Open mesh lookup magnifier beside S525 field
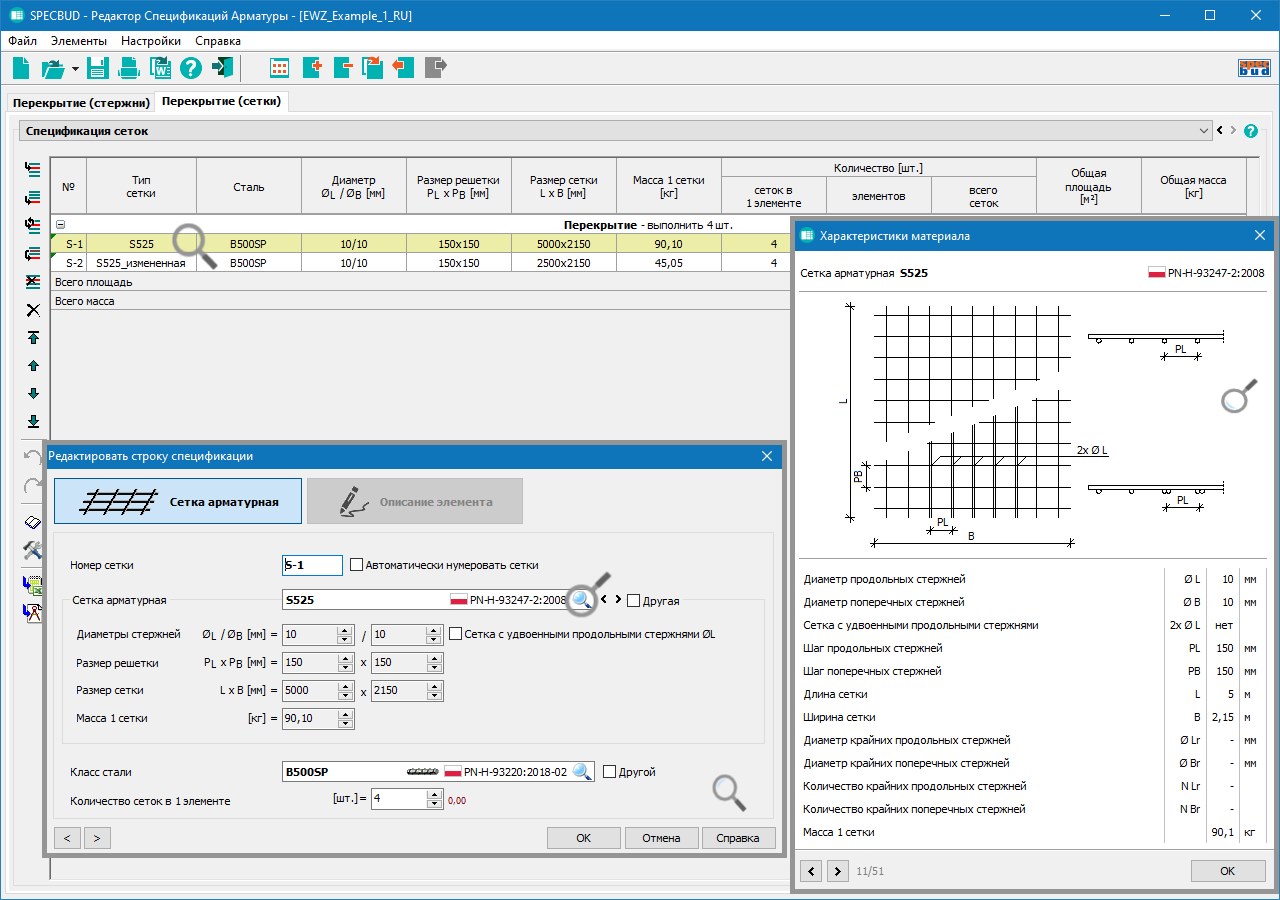Screen dimensions: 1280x900 click(x=582, y=600)
